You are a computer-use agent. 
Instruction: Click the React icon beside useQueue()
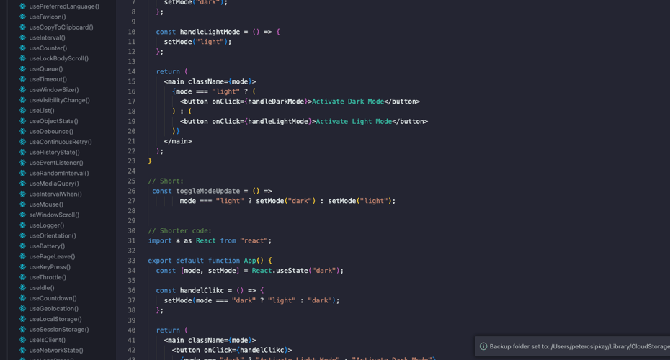click(x=23, y=69)
